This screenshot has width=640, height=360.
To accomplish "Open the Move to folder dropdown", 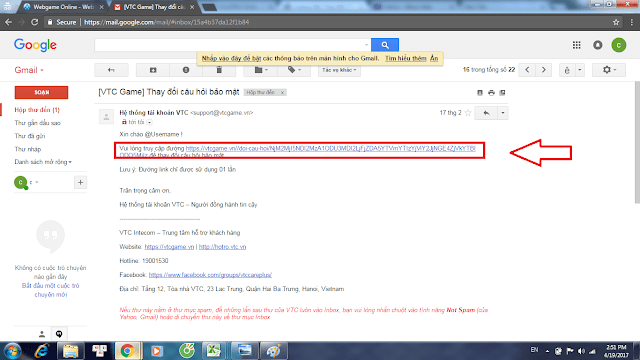I will point(260,70).
